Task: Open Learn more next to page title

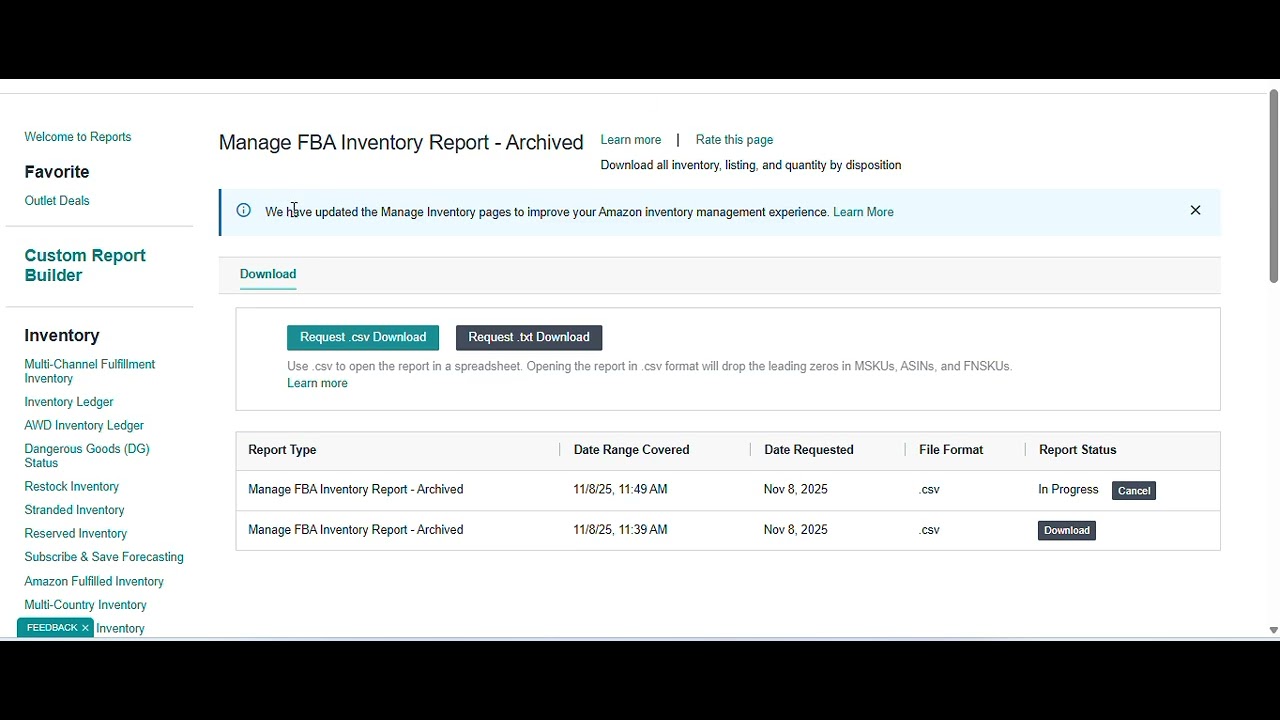Action: pos(631,140)
